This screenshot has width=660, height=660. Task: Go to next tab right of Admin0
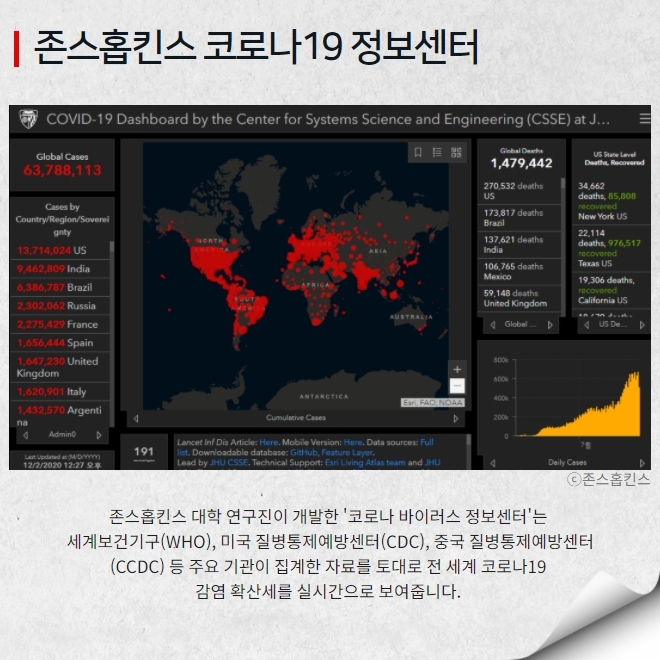[x=99, y=435]
